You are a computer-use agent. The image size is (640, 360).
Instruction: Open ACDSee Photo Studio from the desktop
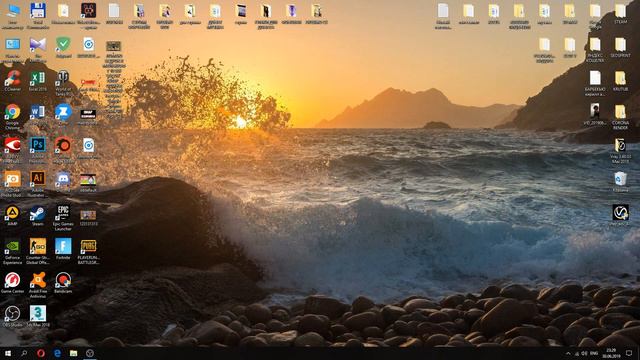[12, 178]
